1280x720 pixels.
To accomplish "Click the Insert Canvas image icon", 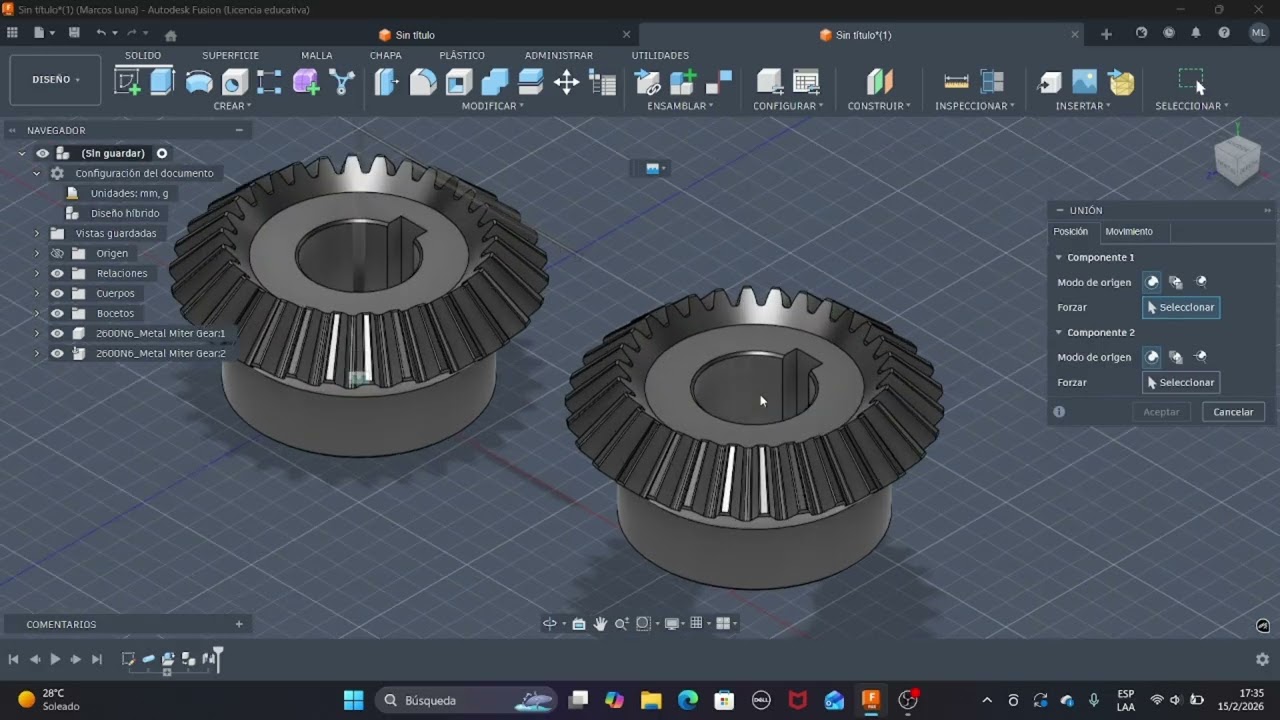I will coord(1085,82).
